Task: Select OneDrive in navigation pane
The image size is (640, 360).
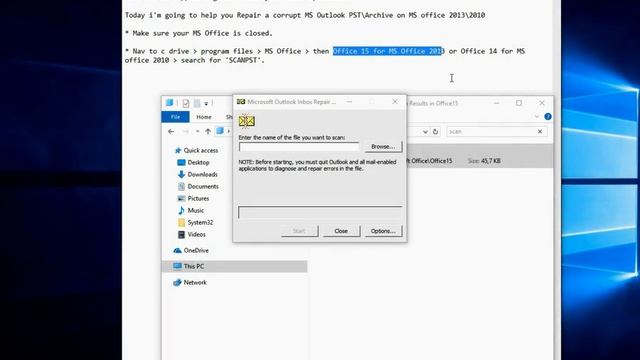Action: [x=196, y=251]
